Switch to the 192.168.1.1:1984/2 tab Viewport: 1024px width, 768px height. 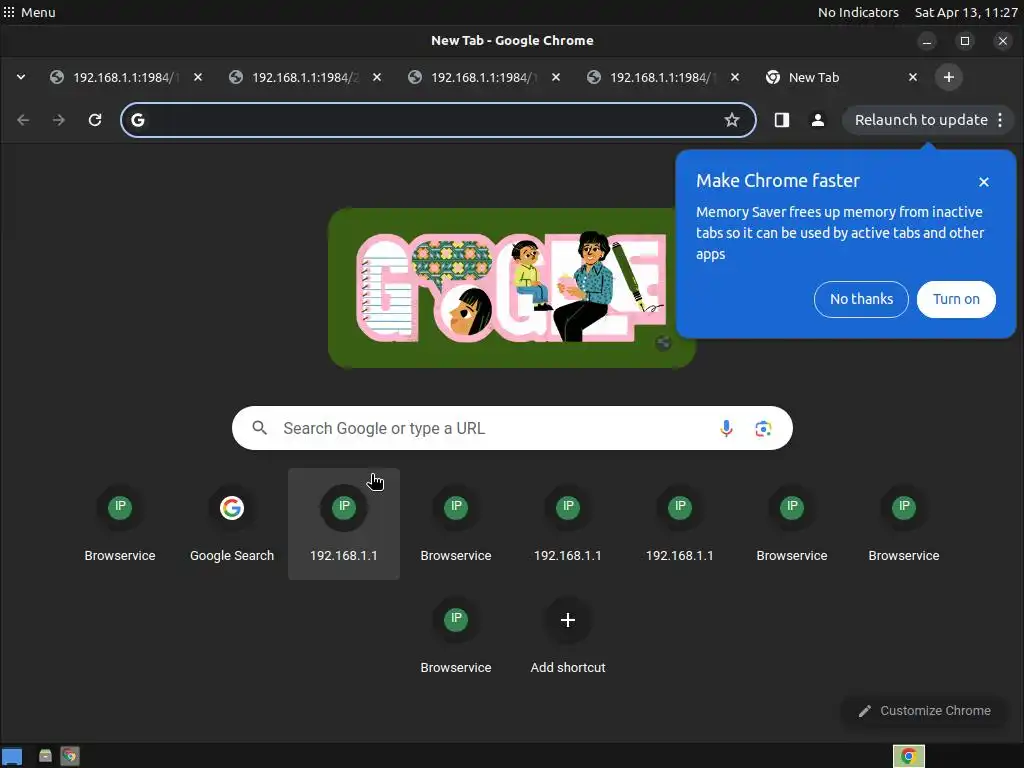(x=306, y=77)
